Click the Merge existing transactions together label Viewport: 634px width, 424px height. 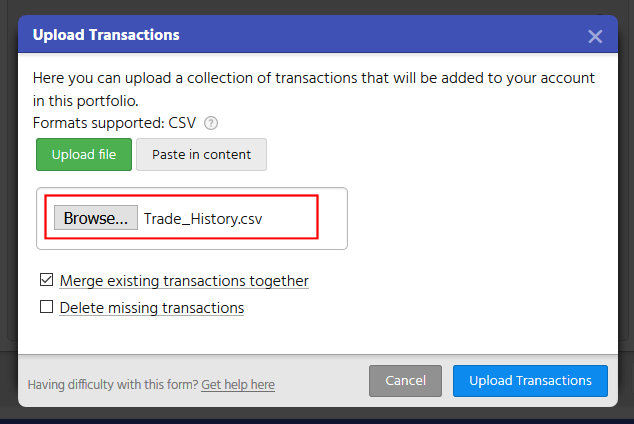tap(184, 282)
